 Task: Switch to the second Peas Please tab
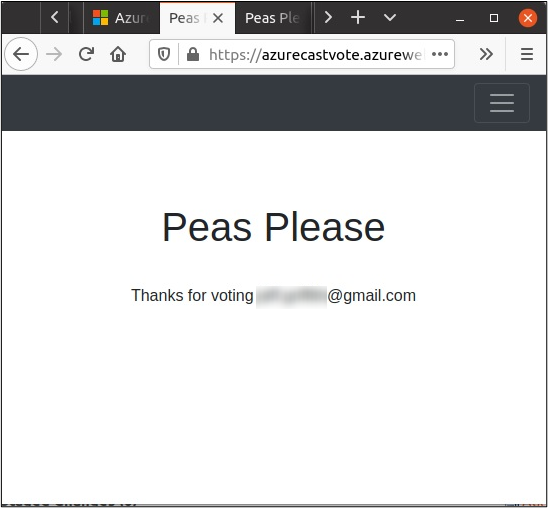point(273,18)
